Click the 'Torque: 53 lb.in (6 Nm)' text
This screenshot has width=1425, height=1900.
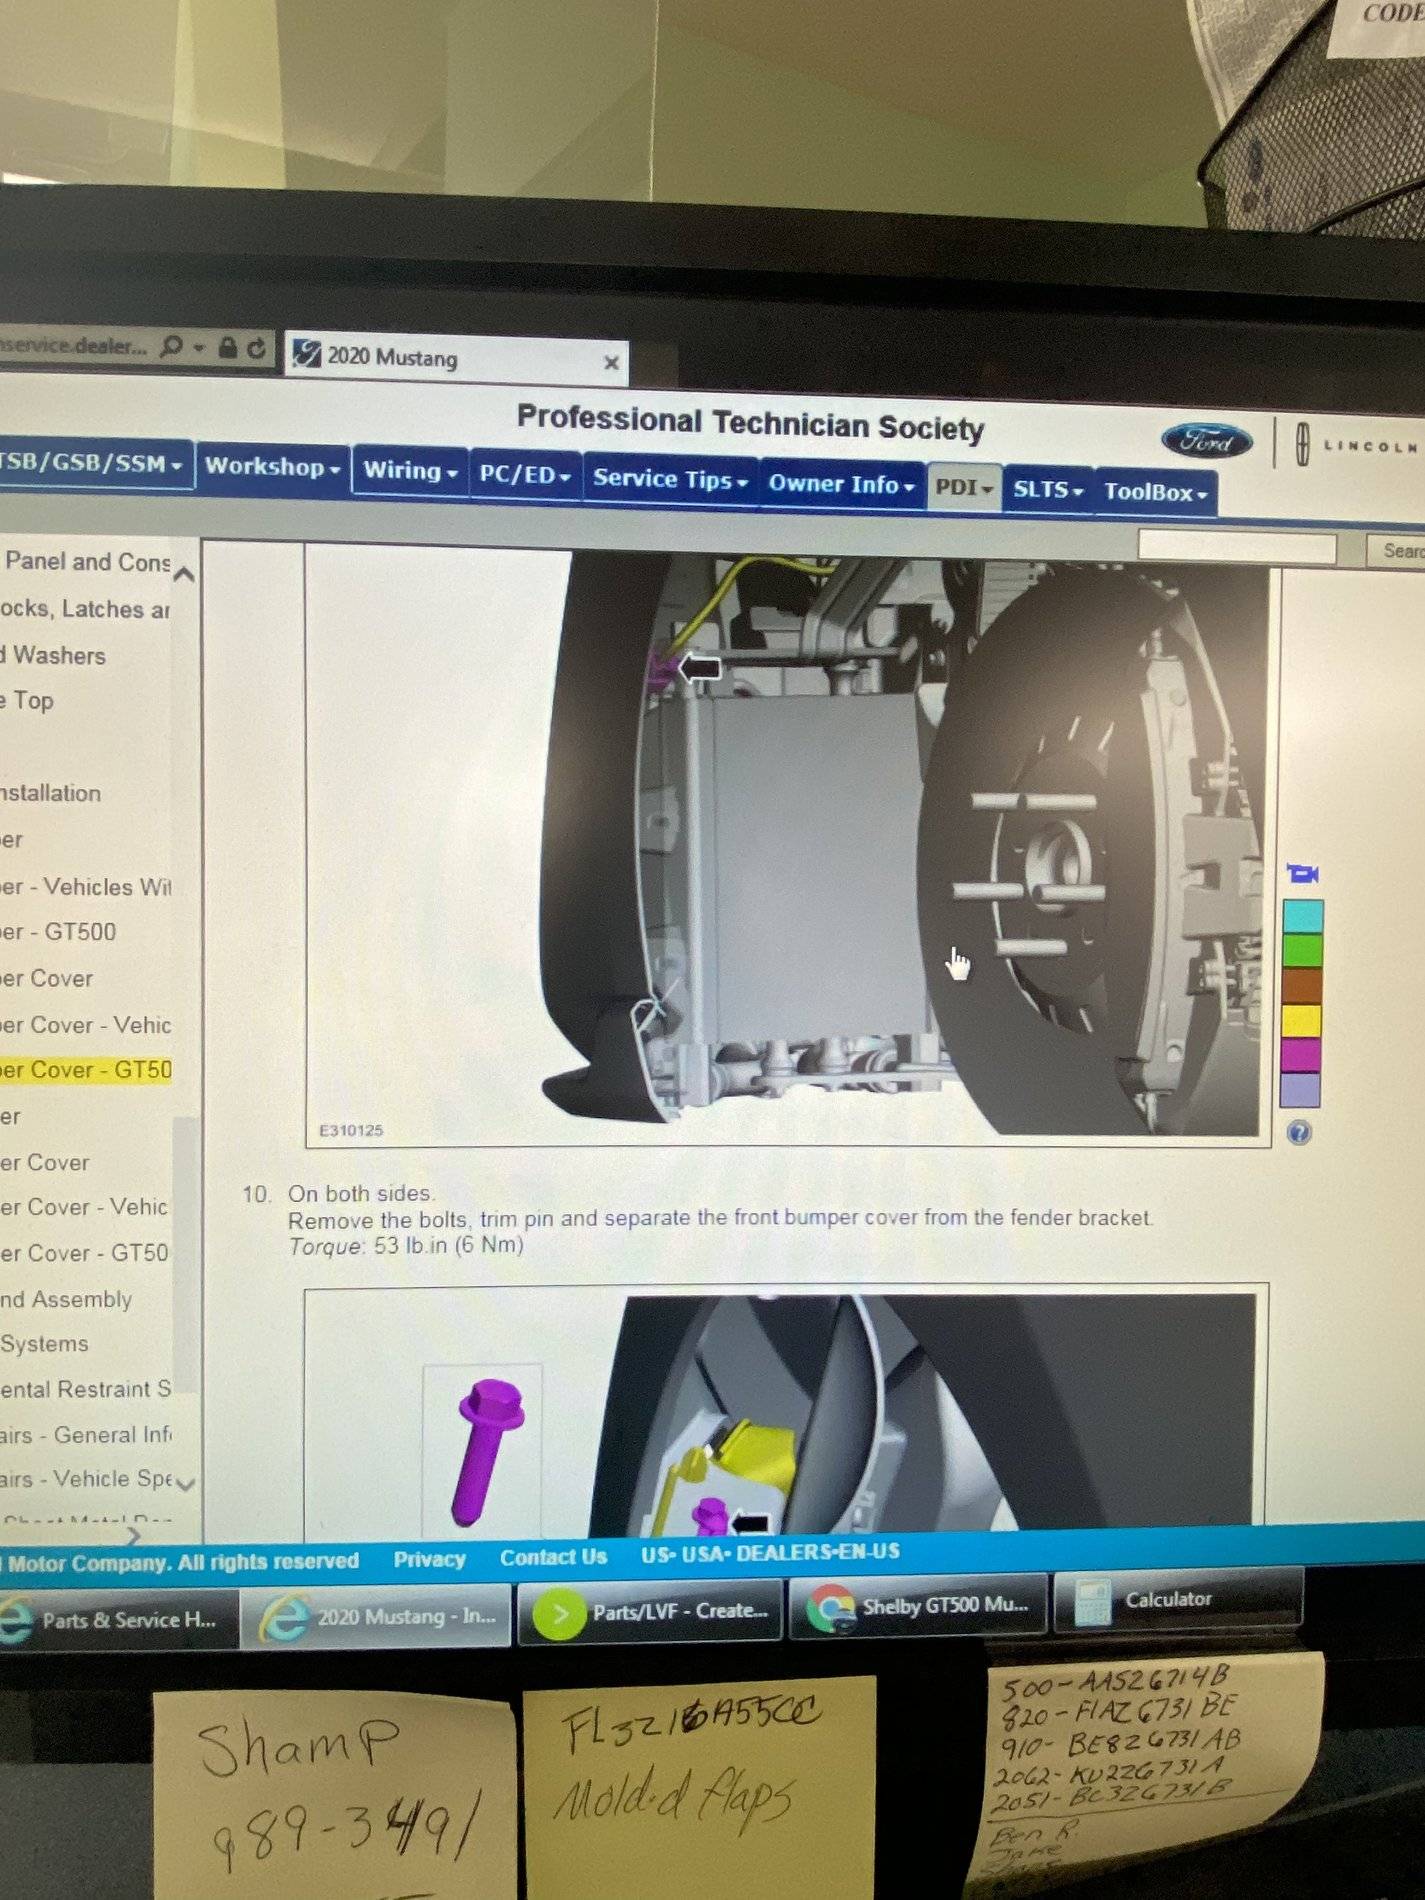click(406, 1246)
